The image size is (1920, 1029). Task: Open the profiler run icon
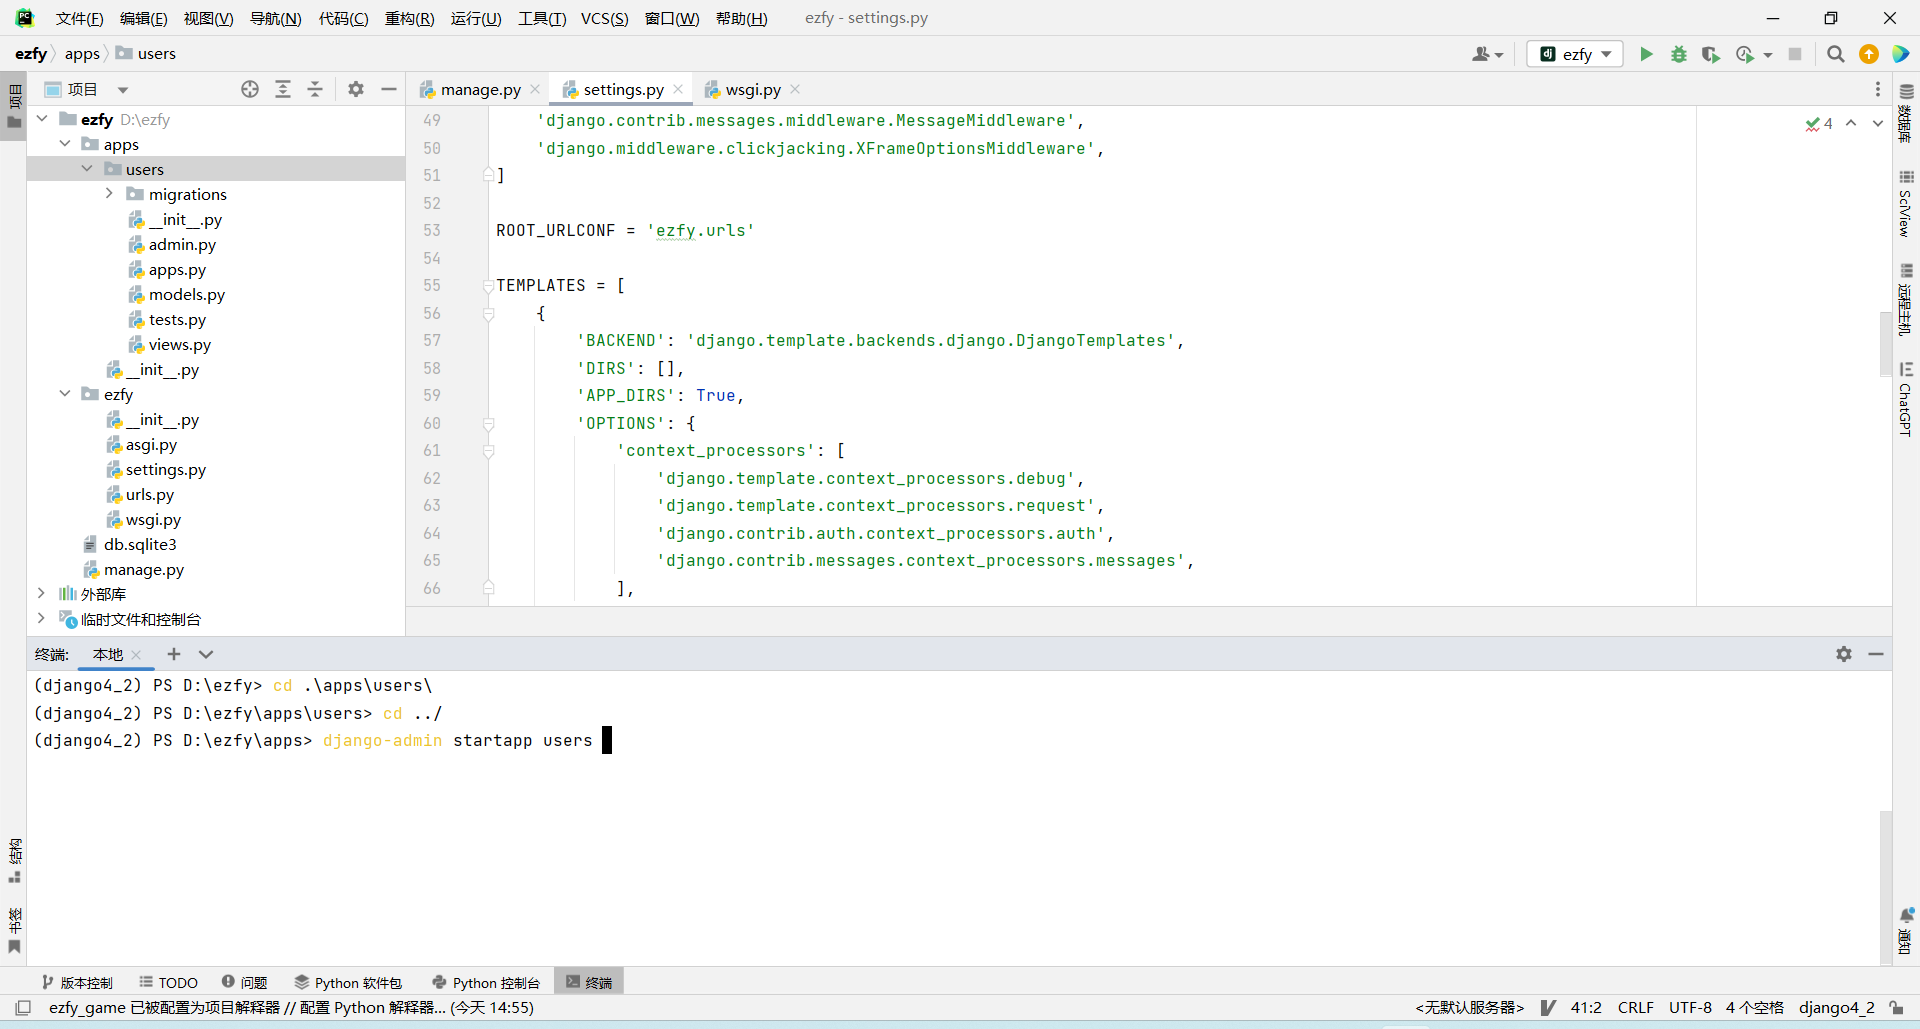(1745, 54)
